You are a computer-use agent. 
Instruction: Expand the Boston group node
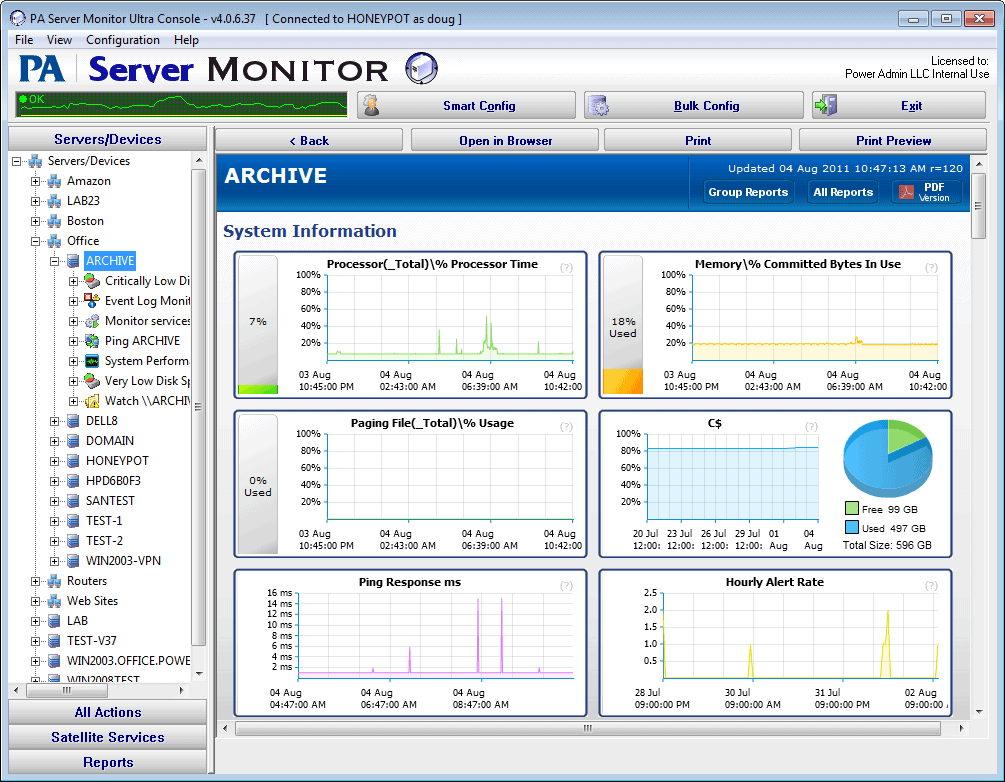(x=36, y=221)
